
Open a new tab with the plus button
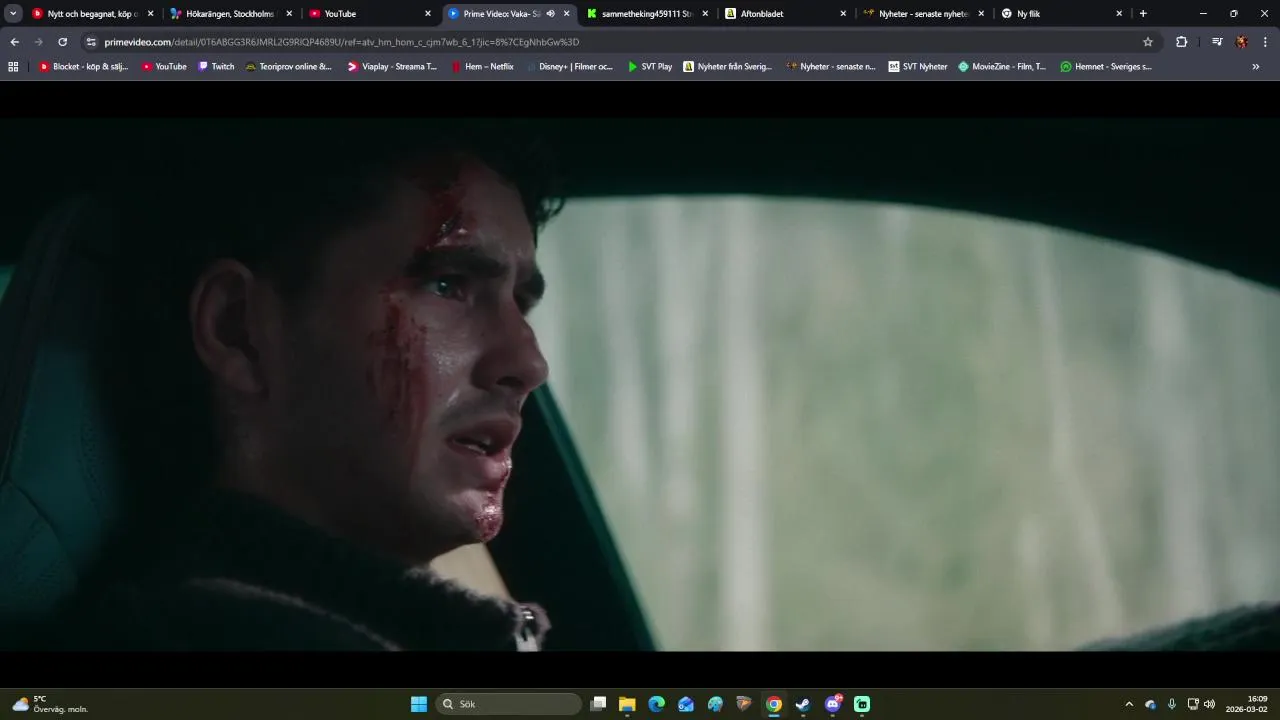[x=1143, y=14]
